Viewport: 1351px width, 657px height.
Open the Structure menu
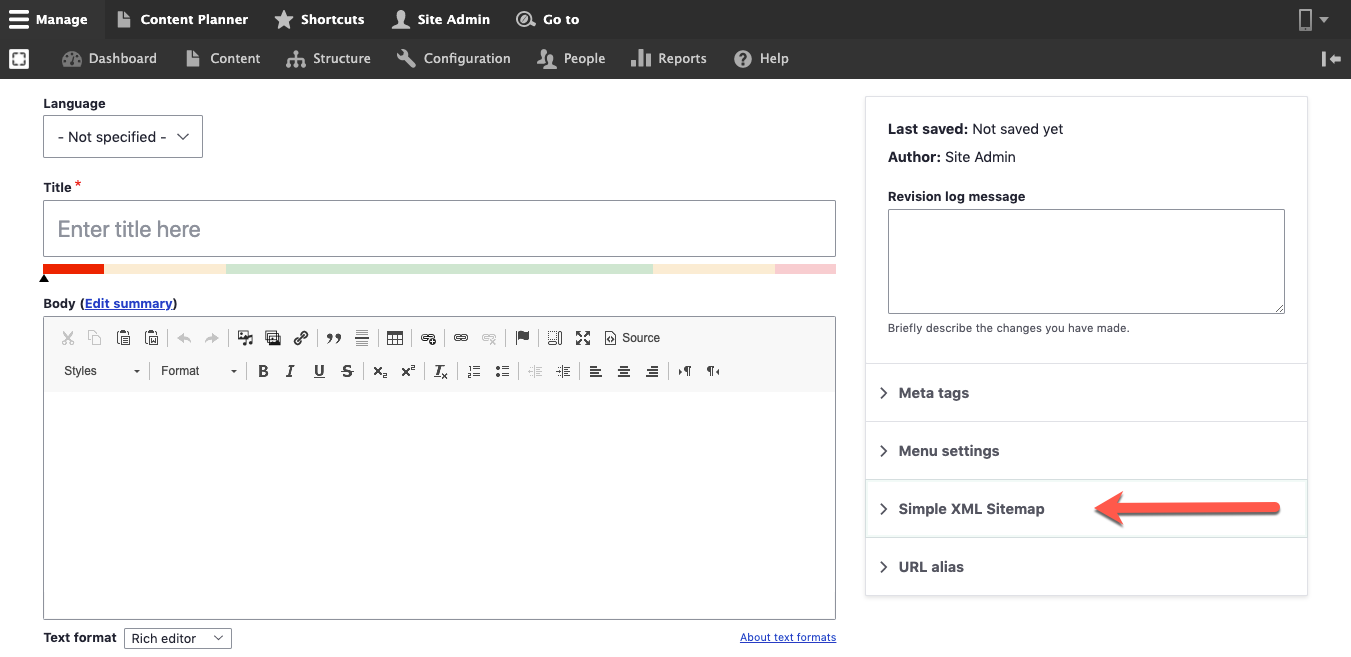pyautogui.click(x=328, y=59)
